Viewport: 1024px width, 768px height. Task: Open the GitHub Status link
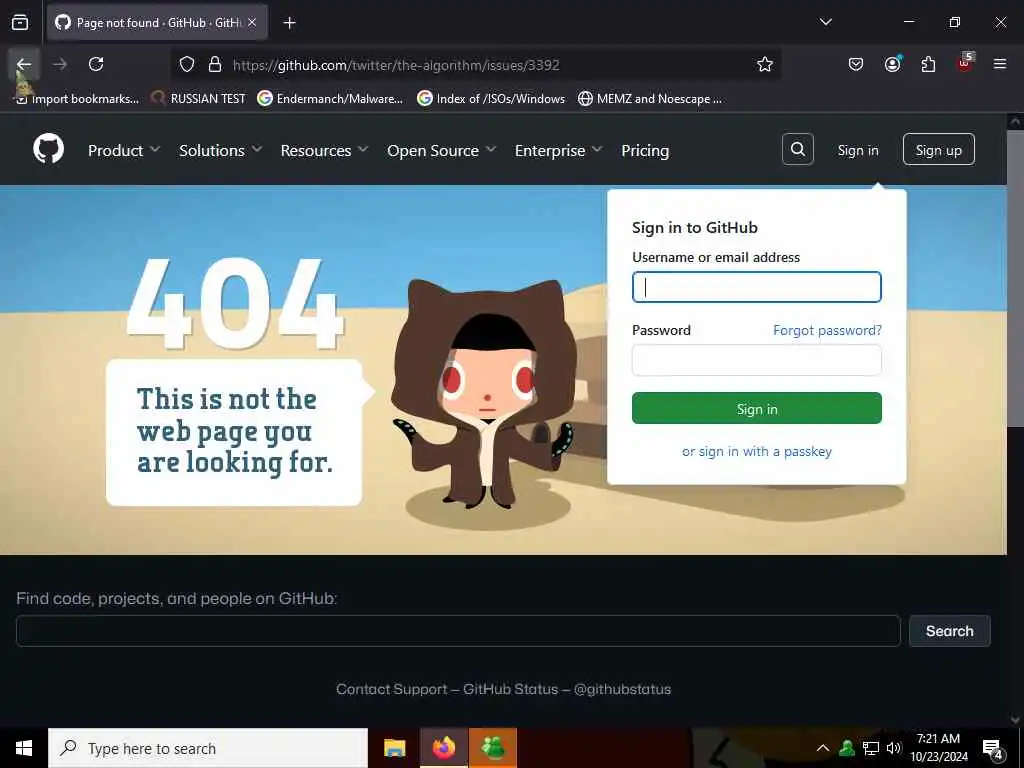[510, 689]
